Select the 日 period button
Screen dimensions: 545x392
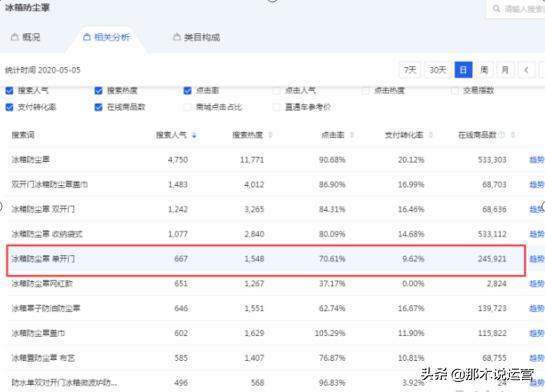pos(463,70)
